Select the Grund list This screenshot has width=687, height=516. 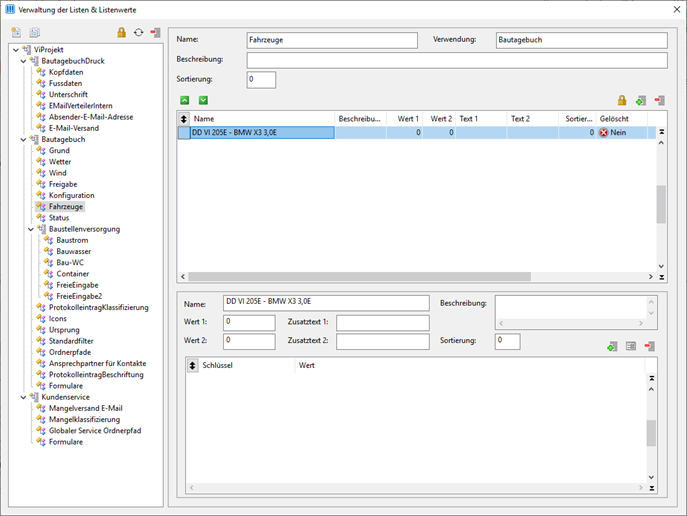(59, 151)
